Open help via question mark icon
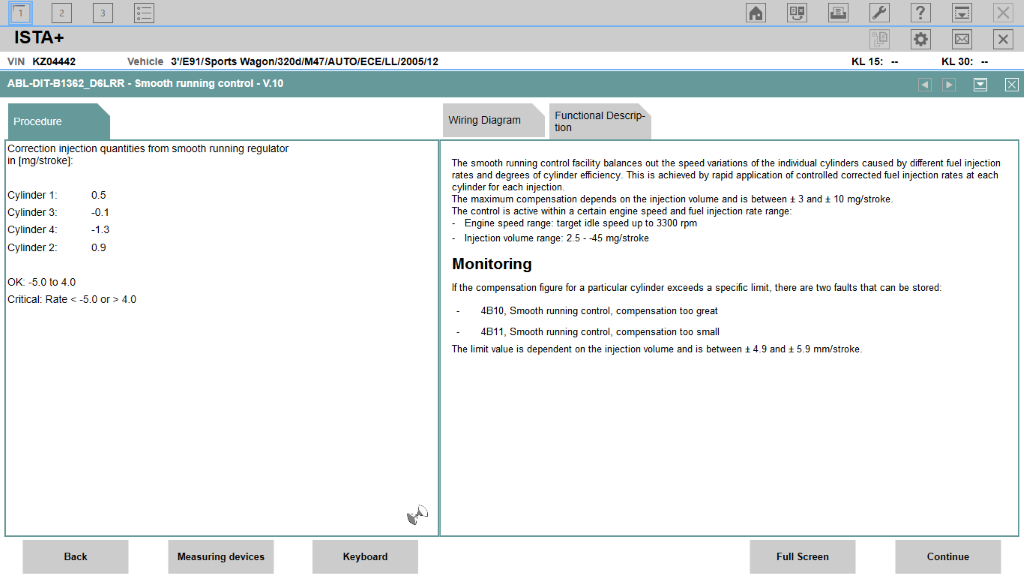The image size is (1024, 576). [920, 13]
